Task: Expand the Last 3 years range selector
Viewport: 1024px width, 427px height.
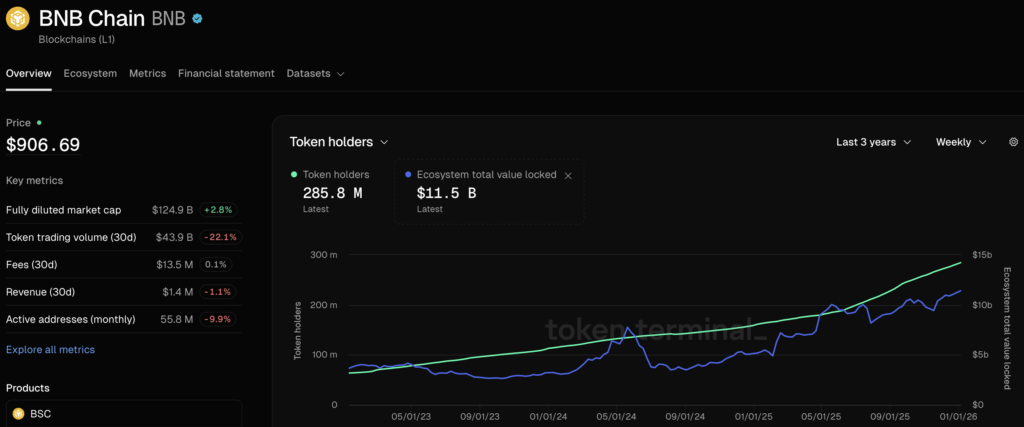Action: (x=873, y=142)
